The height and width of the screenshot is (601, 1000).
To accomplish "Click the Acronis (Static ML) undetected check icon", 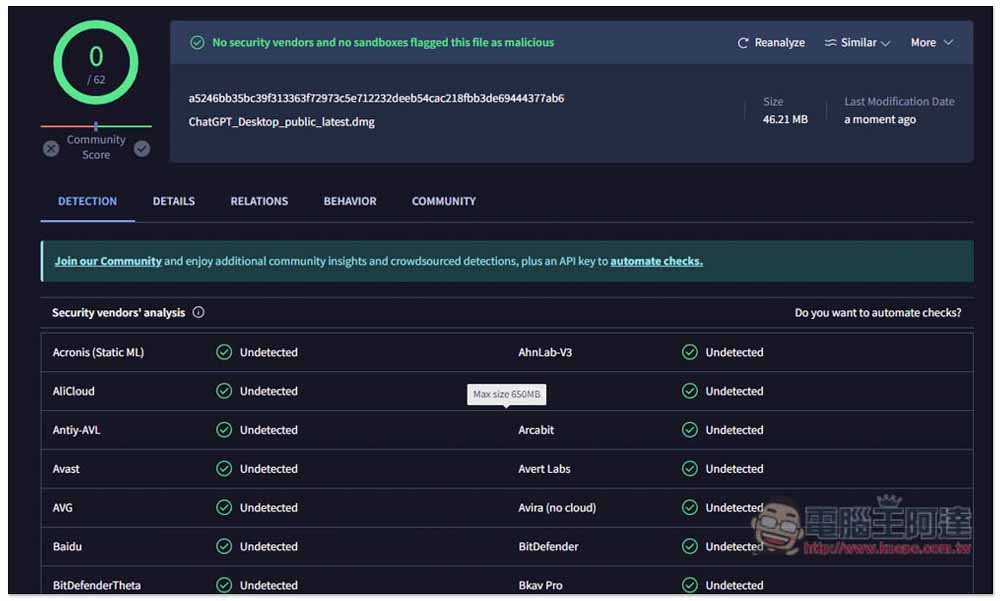I will pyautogui.click(x=224, y=352).
